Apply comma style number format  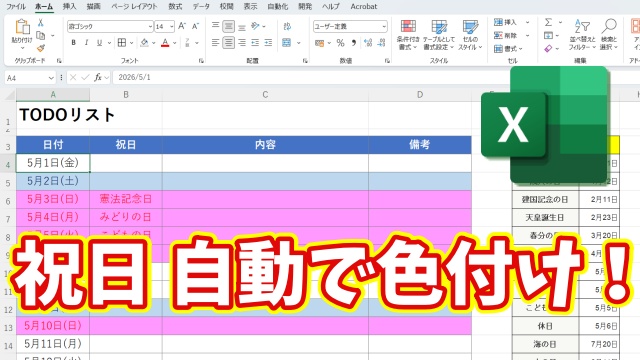[353, 42]
